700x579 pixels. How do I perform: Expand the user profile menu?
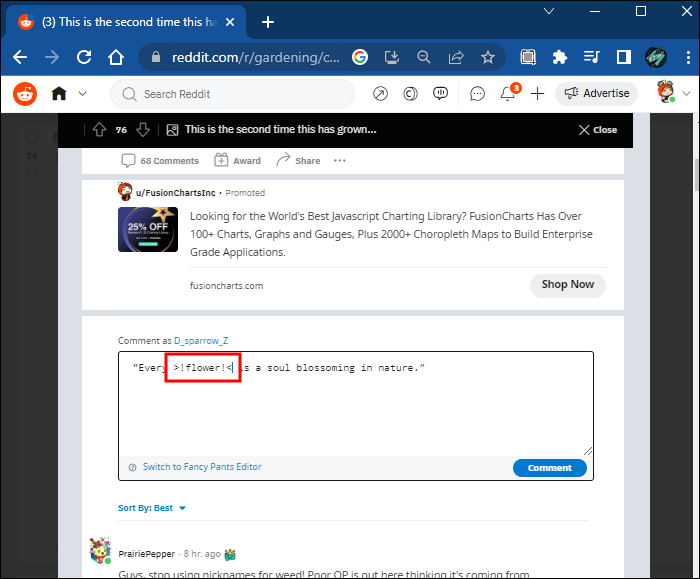pyautogui.click(x=670, y=94)
